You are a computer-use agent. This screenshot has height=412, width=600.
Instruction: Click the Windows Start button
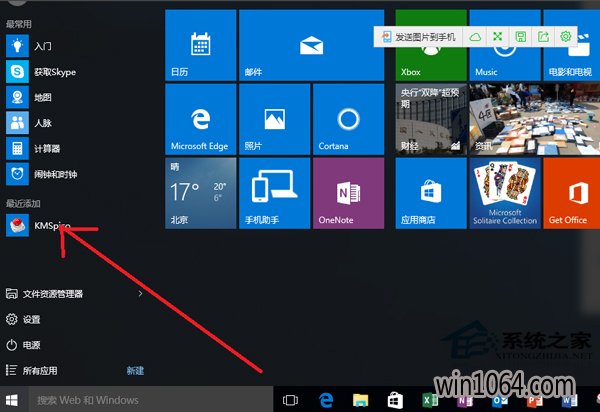click(12, 400)
